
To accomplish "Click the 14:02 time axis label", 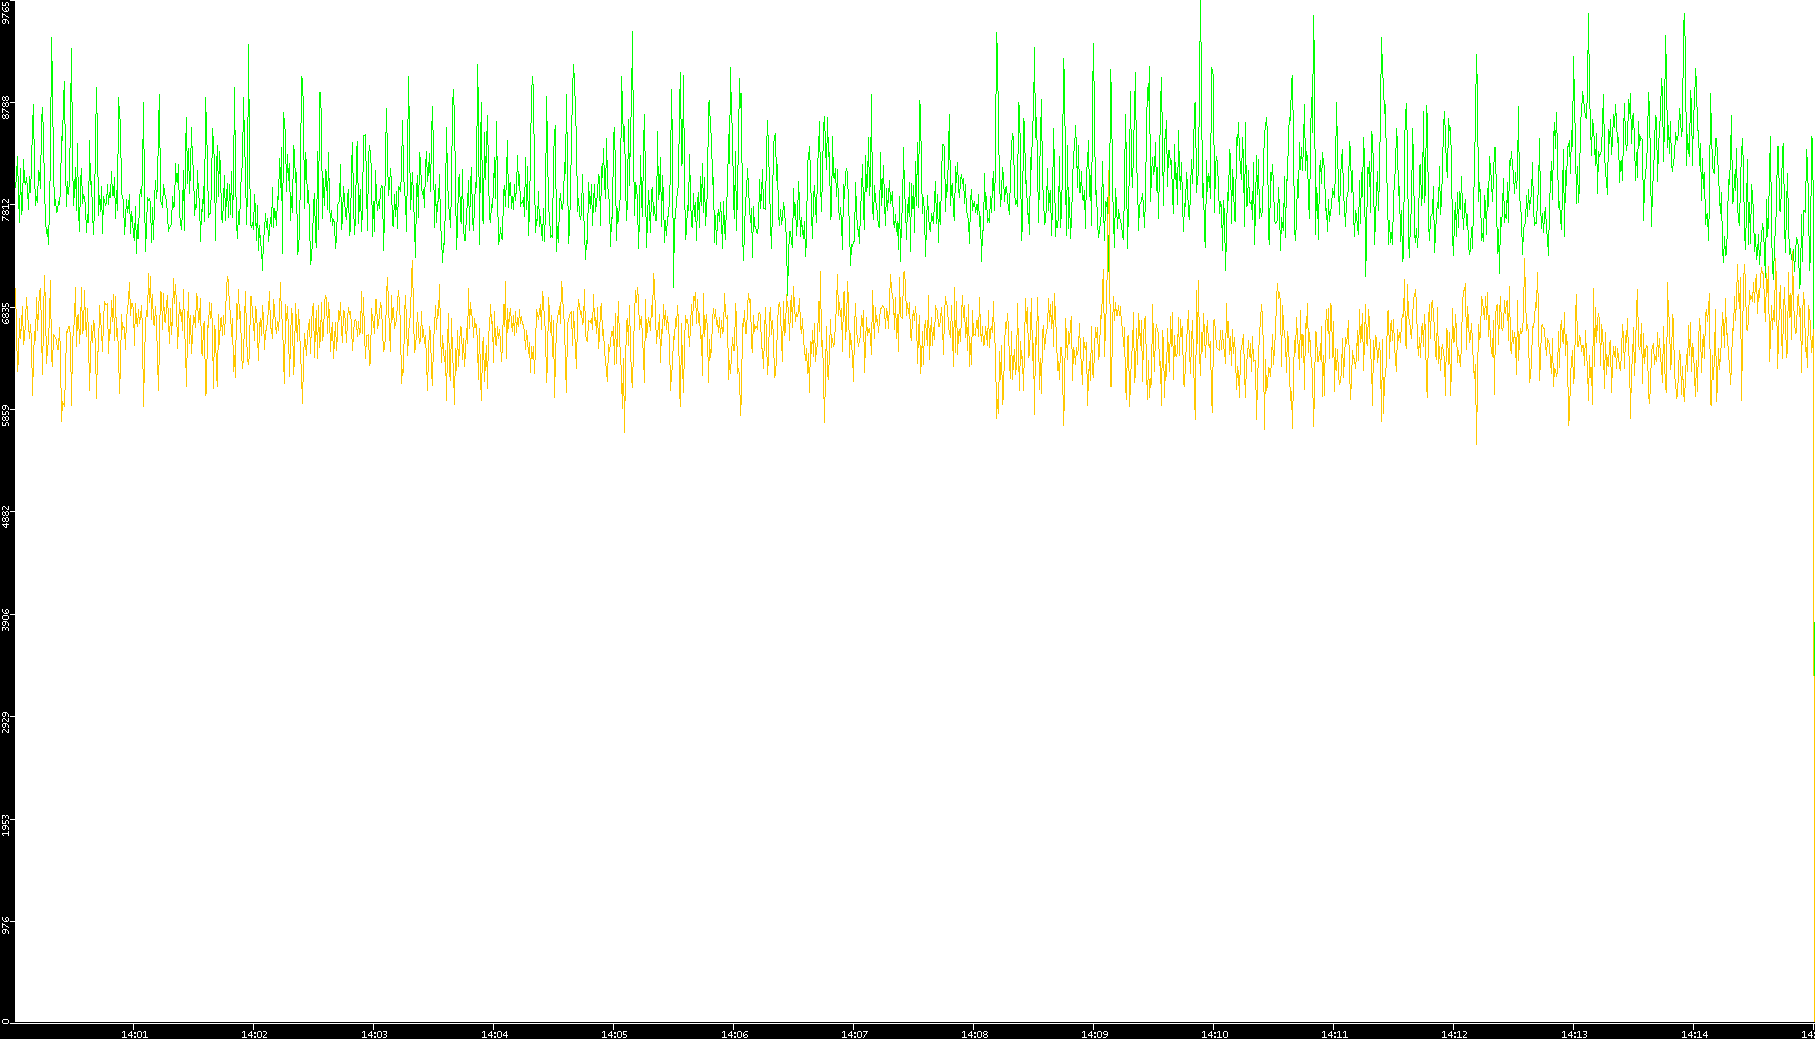I will coord(254,1034).
